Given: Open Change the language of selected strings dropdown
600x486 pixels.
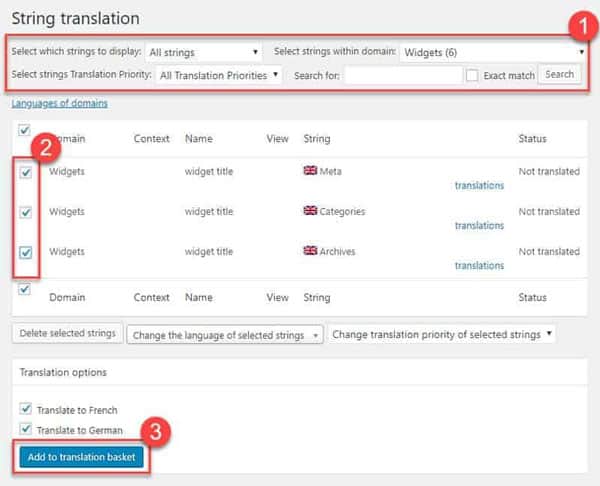Looking at the screenshot, I should coord(225,335).
